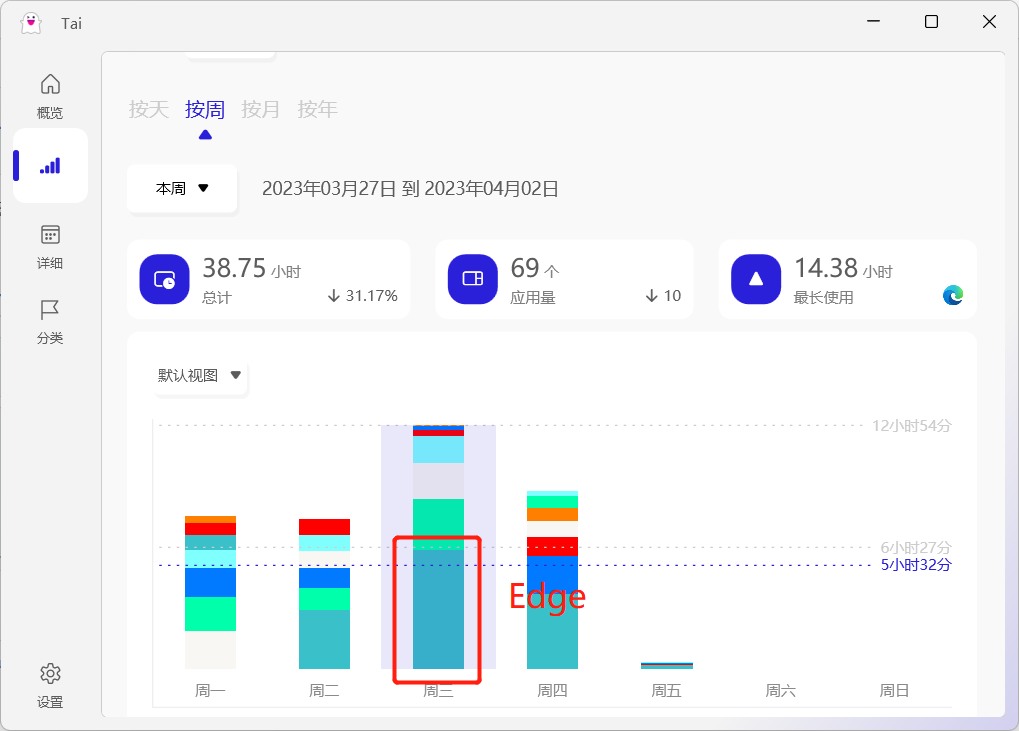This screenshot has height=731, width=1019.
Task: Click the small 周五 bar in the chart
Action: click(665, 663)
